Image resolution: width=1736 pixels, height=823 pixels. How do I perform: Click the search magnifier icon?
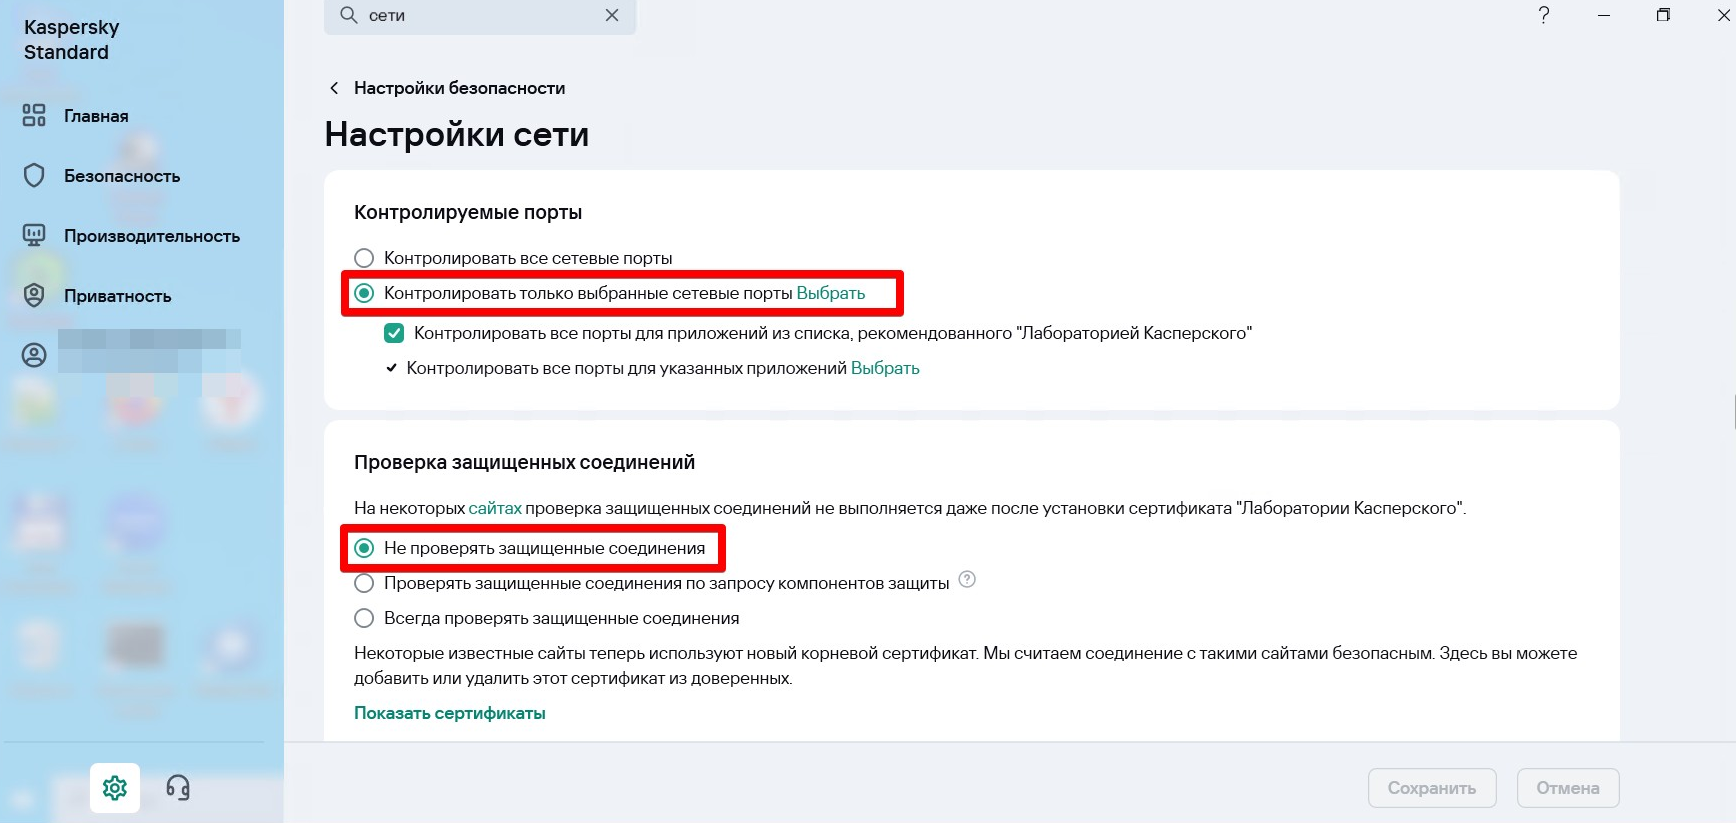(348, 15)
